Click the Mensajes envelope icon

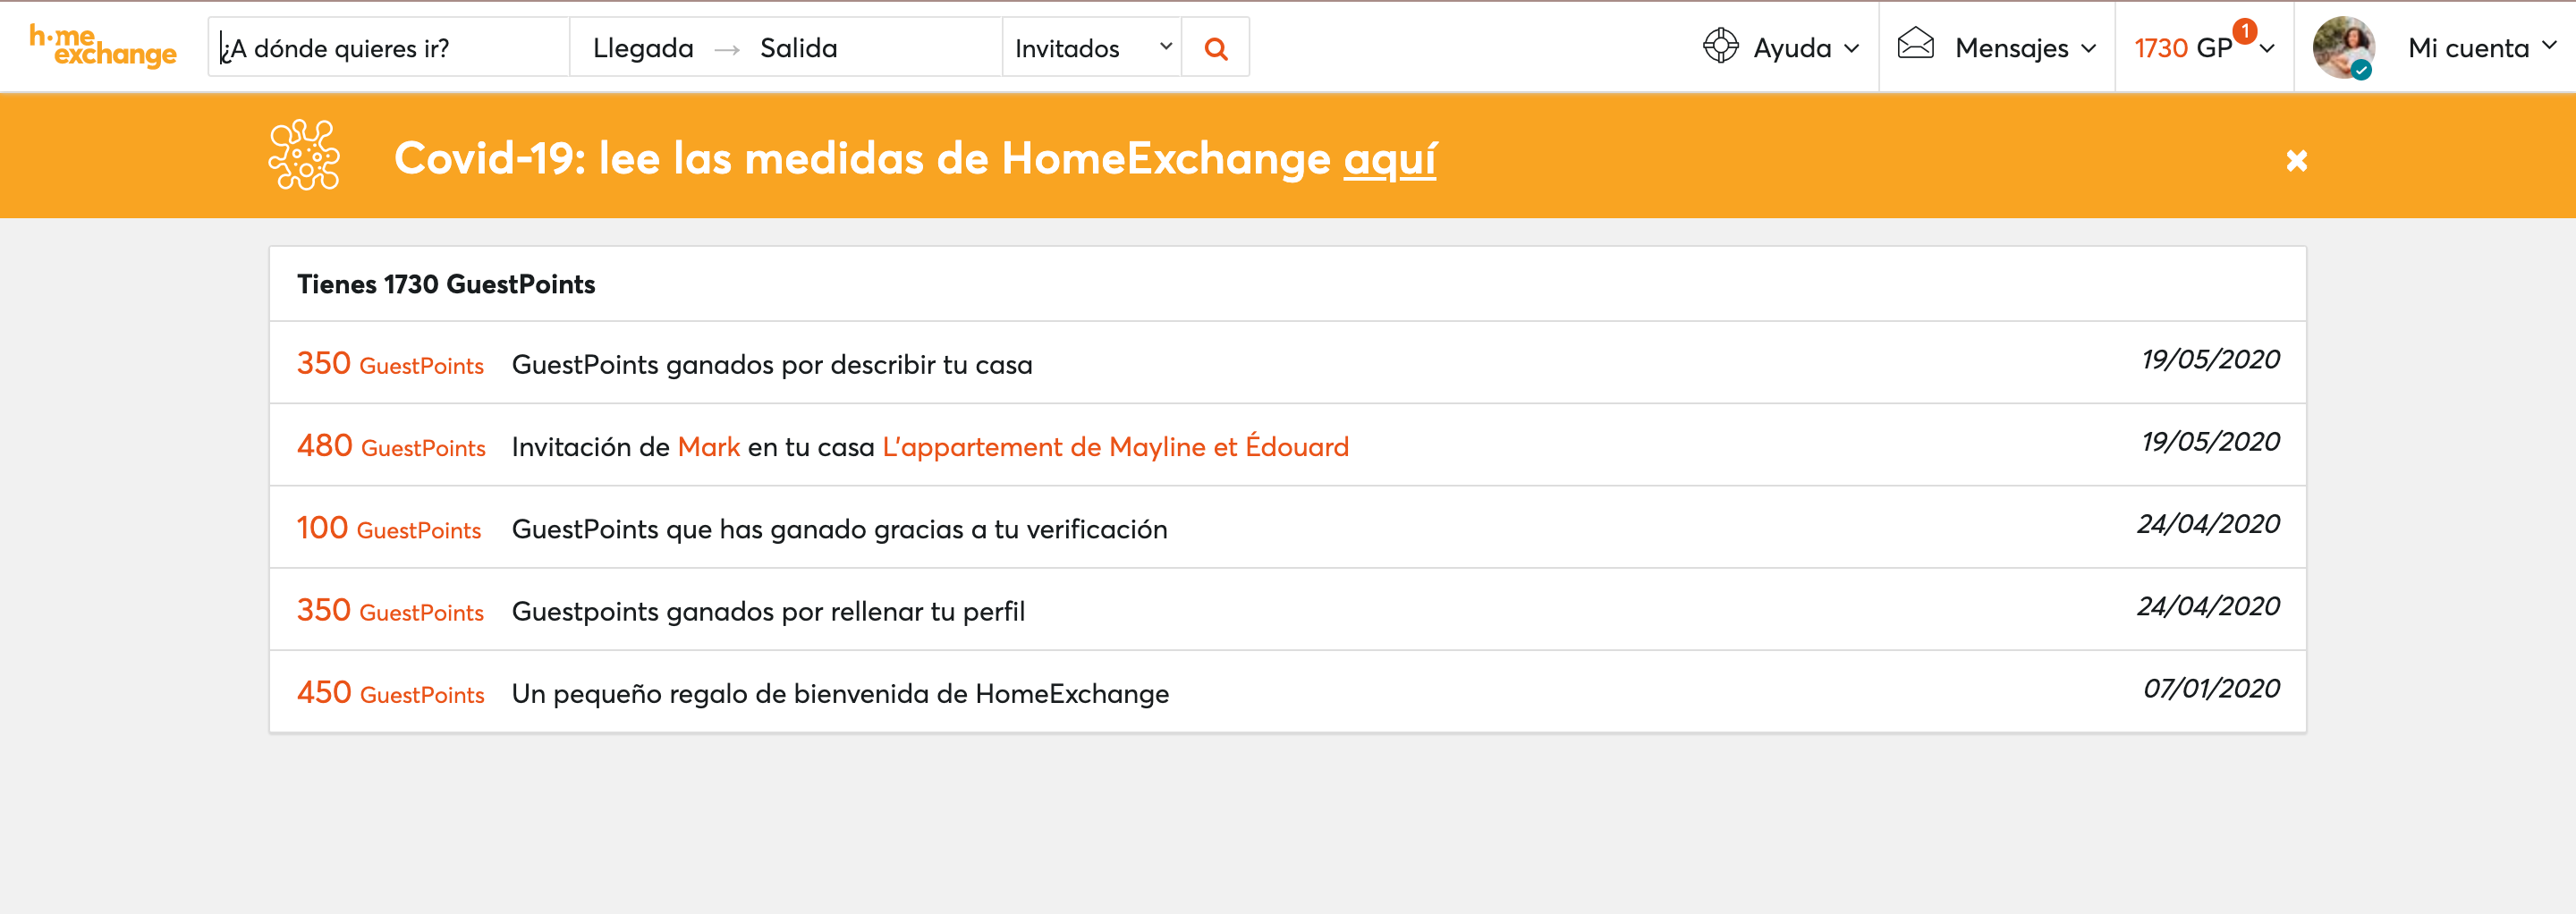1915,44
